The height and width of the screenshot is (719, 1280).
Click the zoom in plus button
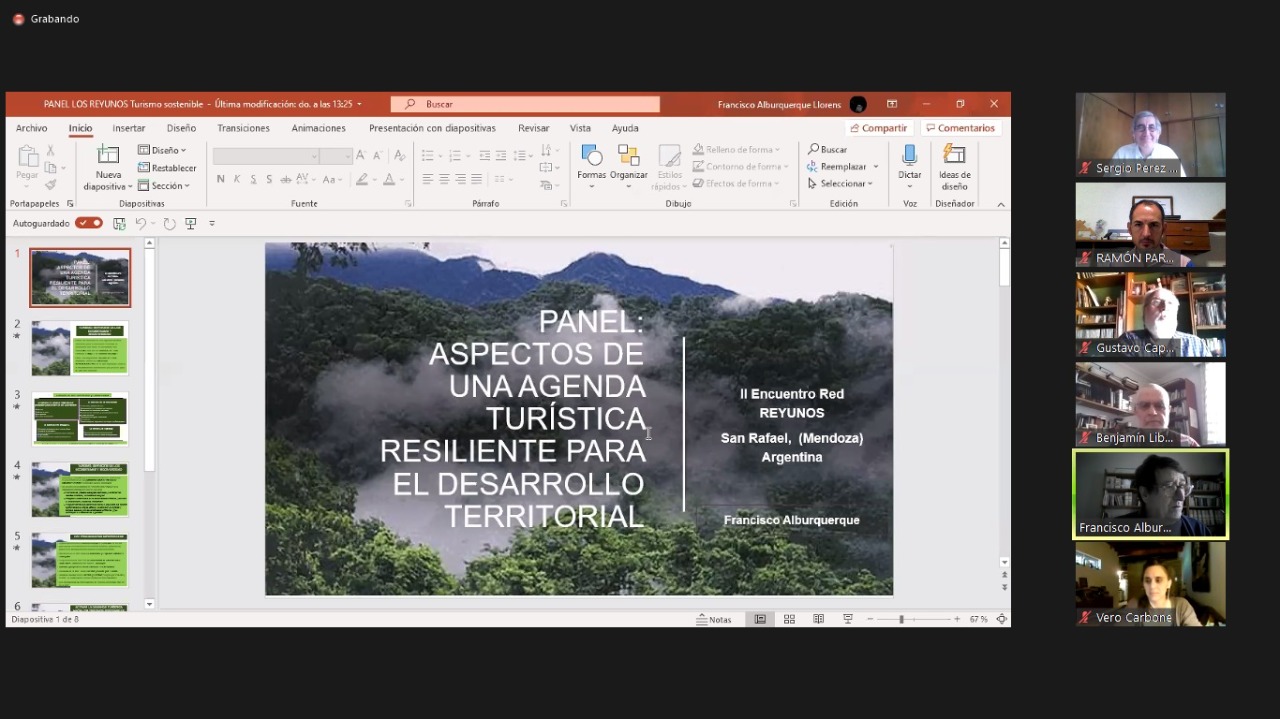coord(957,619)
